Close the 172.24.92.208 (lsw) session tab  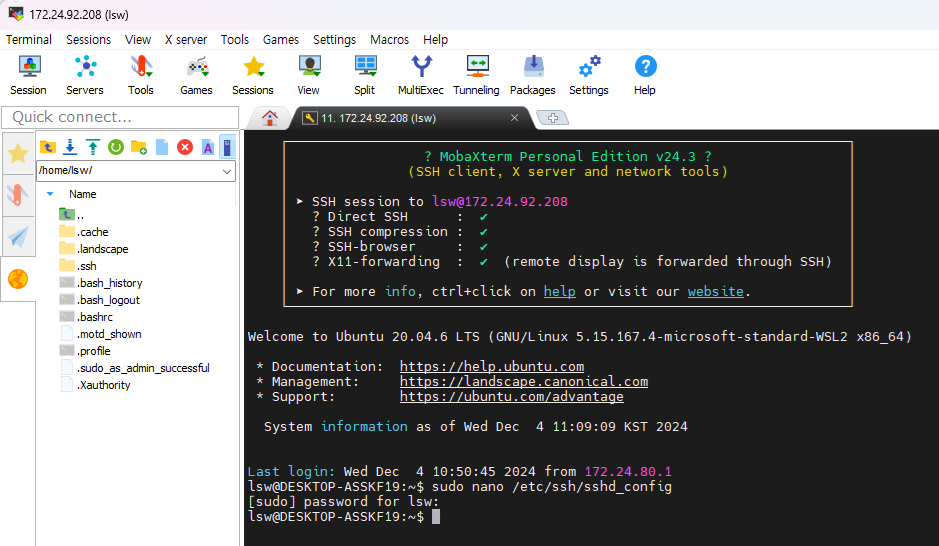(514, 118)
